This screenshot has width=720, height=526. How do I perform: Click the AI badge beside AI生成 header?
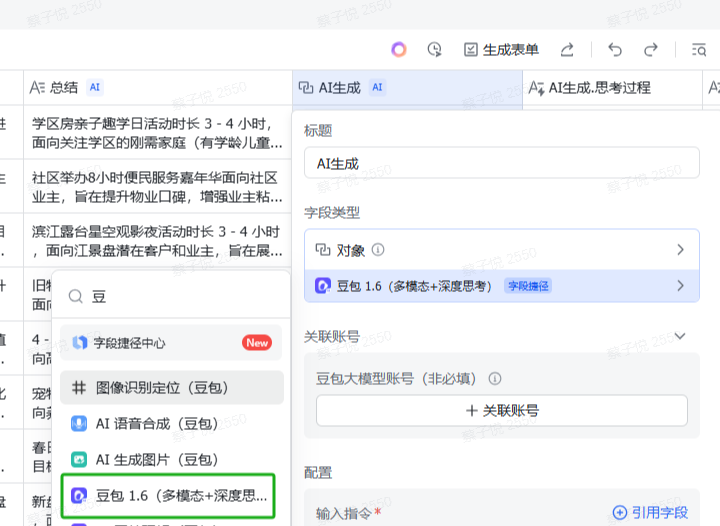pos(377,87)
